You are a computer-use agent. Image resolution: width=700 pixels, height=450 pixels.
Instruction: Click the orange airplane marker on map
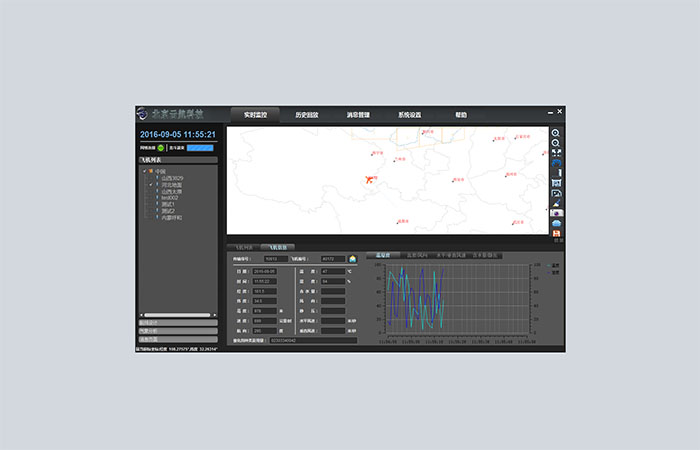[x=370, y=180]
